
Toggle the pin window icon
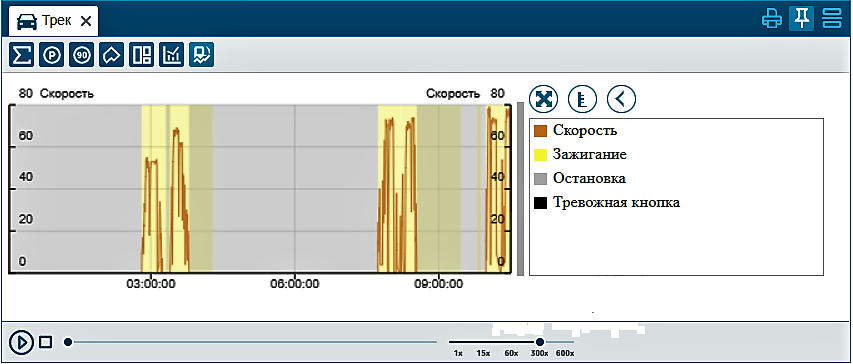[801, 20]
